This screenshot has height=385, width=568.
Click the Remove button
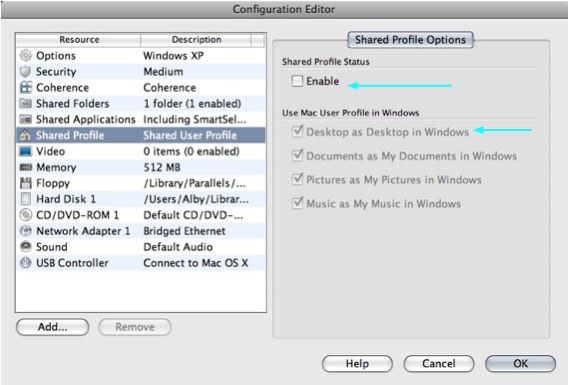[x=135, y=327]
